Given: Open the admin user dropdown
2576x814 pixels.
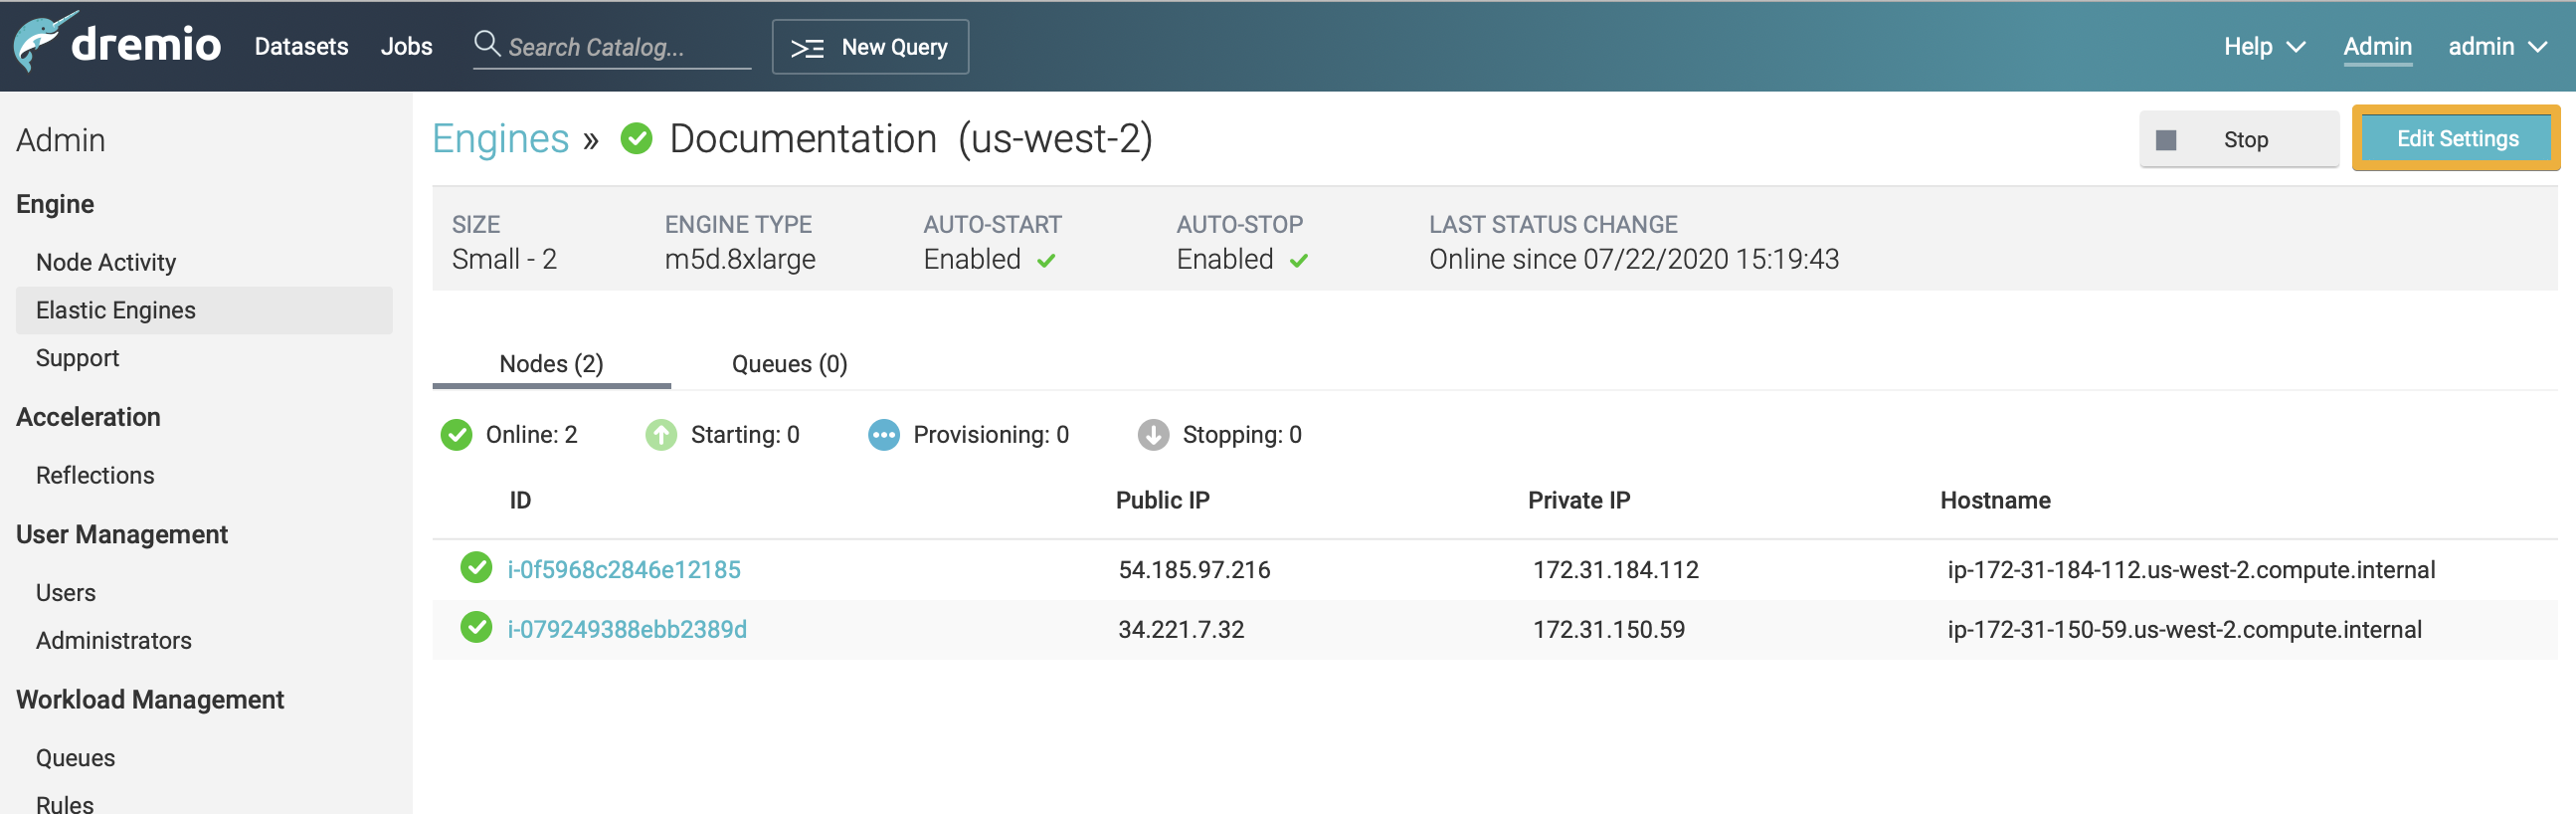Looking at the screenshot, I should [2496, 47].
